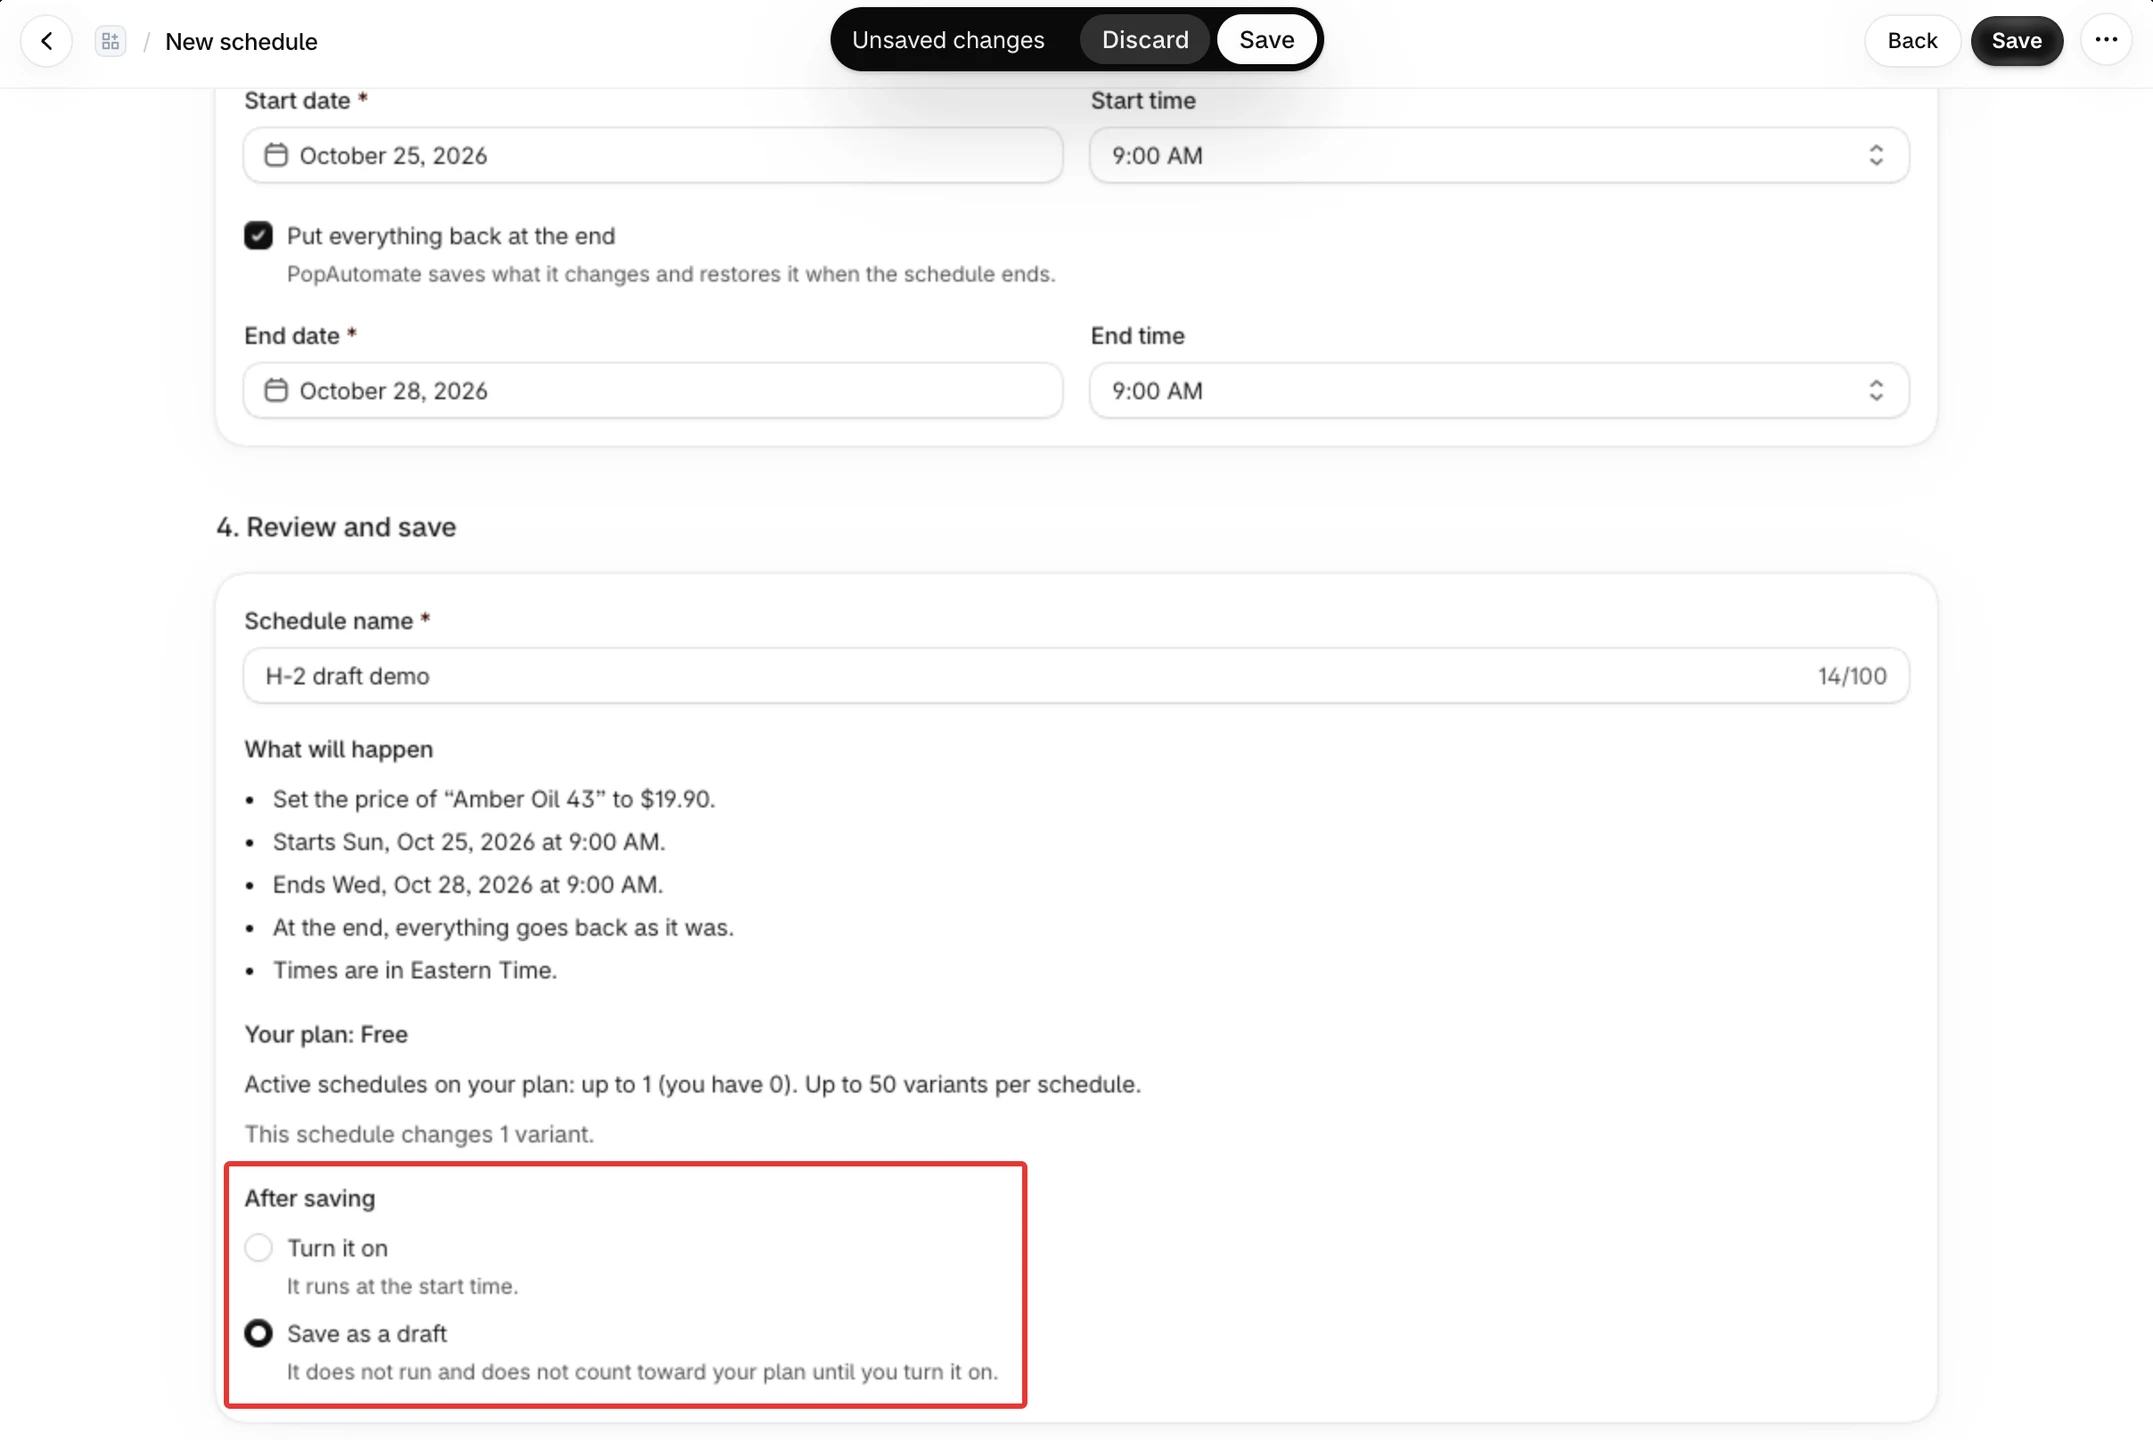Click the New schedule breadcrumb title

[x=241, y=42]
